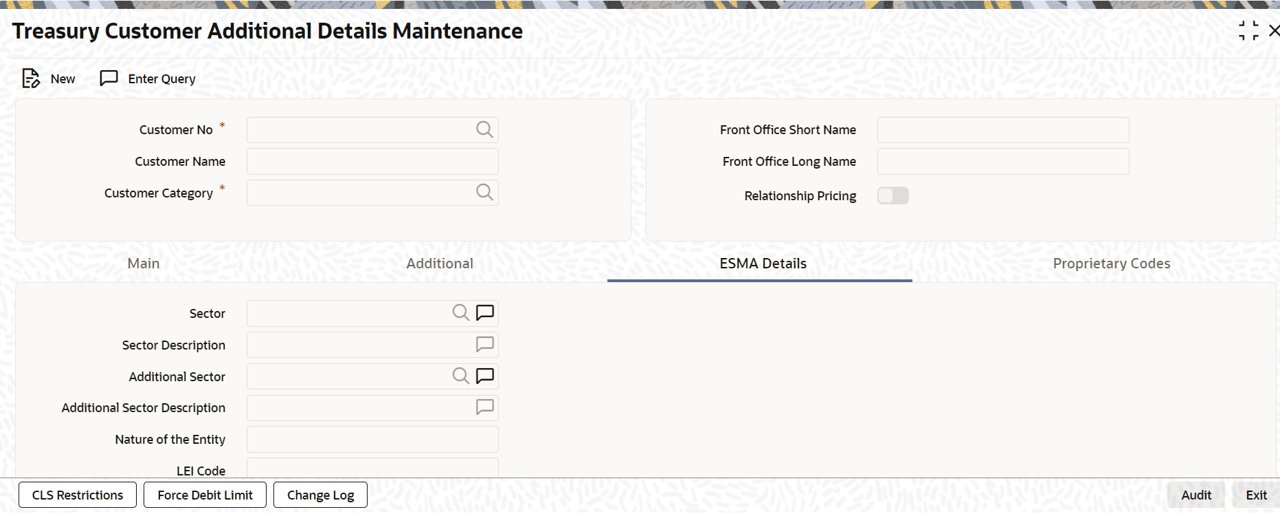Click the New button label
This screenshot has width=1286, height=528.
(x=63, y=79)
